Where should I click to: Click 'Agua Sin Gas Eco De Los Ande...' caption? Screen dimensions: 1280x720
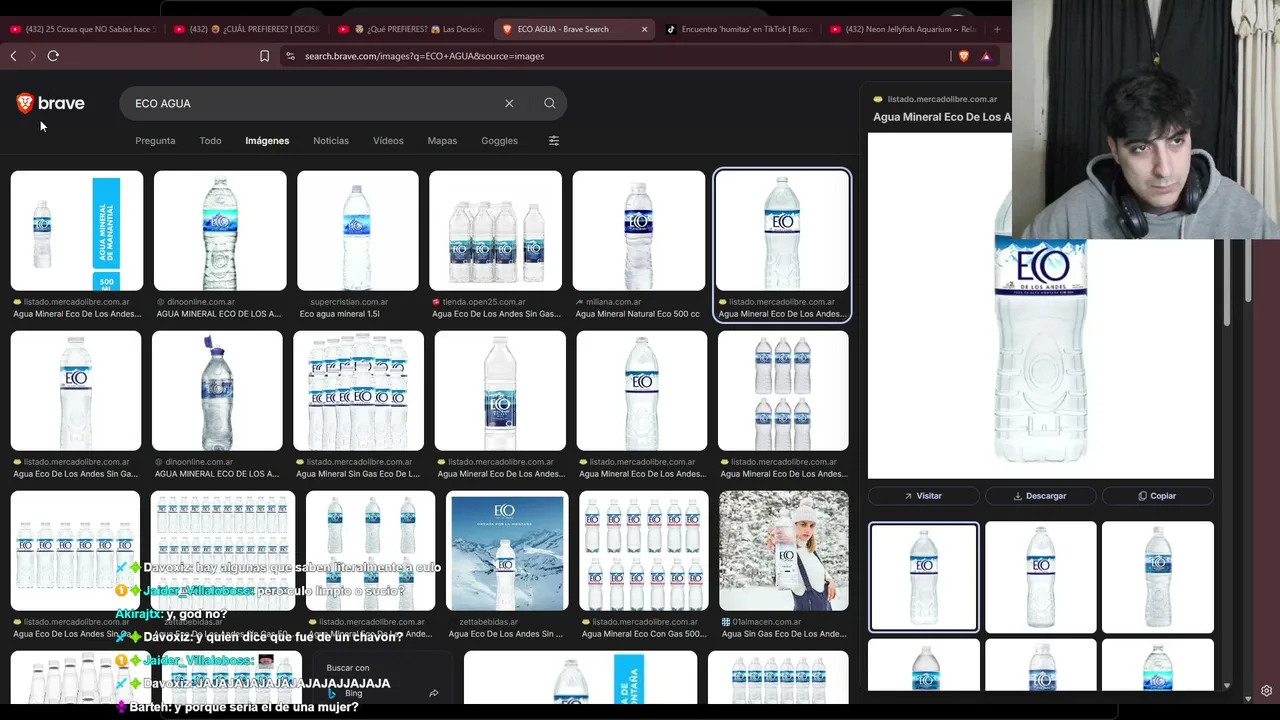(x=783, y=634)
